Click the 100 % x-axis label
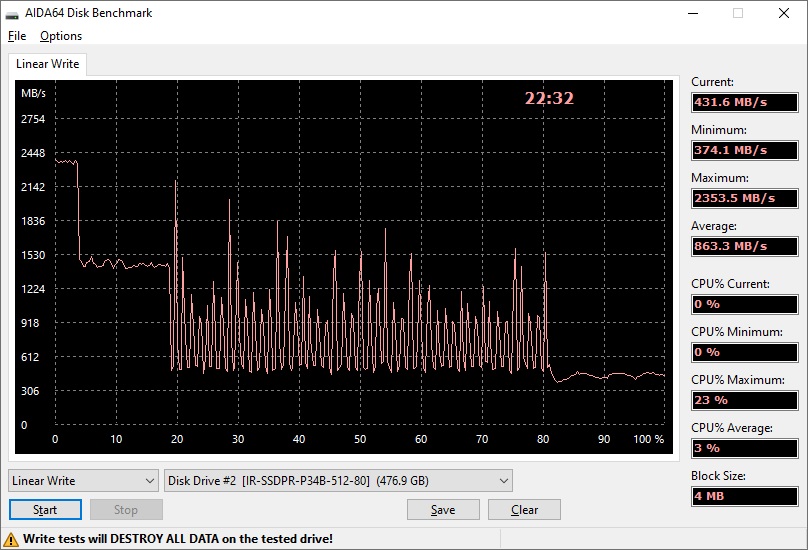Image resolution: width=808 pixels, height=550 pixels. [649, 439]
